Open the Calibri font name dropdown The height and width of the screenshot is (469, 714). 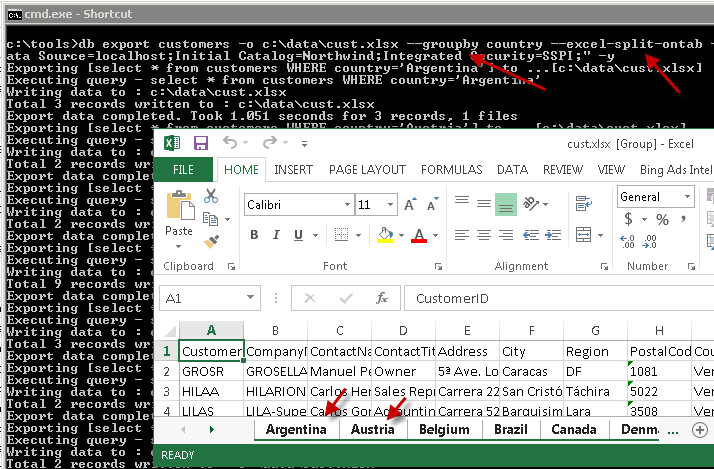(x=347, y=204)
